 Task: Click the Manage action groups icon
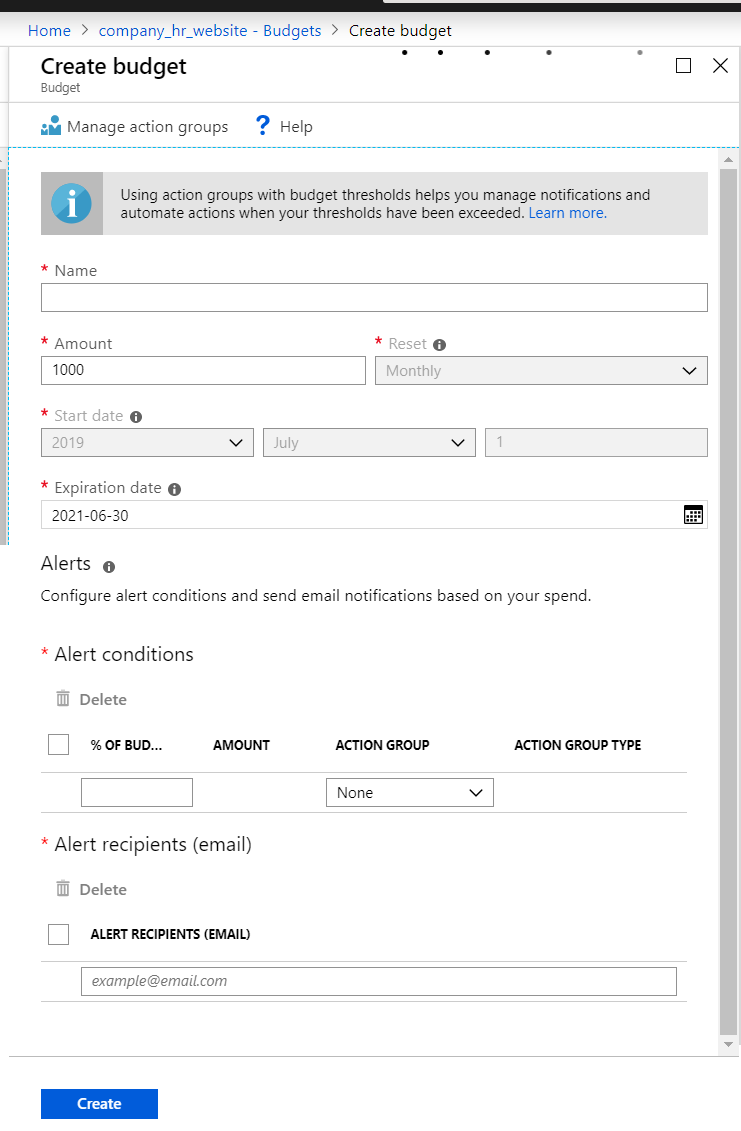pos(51,126)
